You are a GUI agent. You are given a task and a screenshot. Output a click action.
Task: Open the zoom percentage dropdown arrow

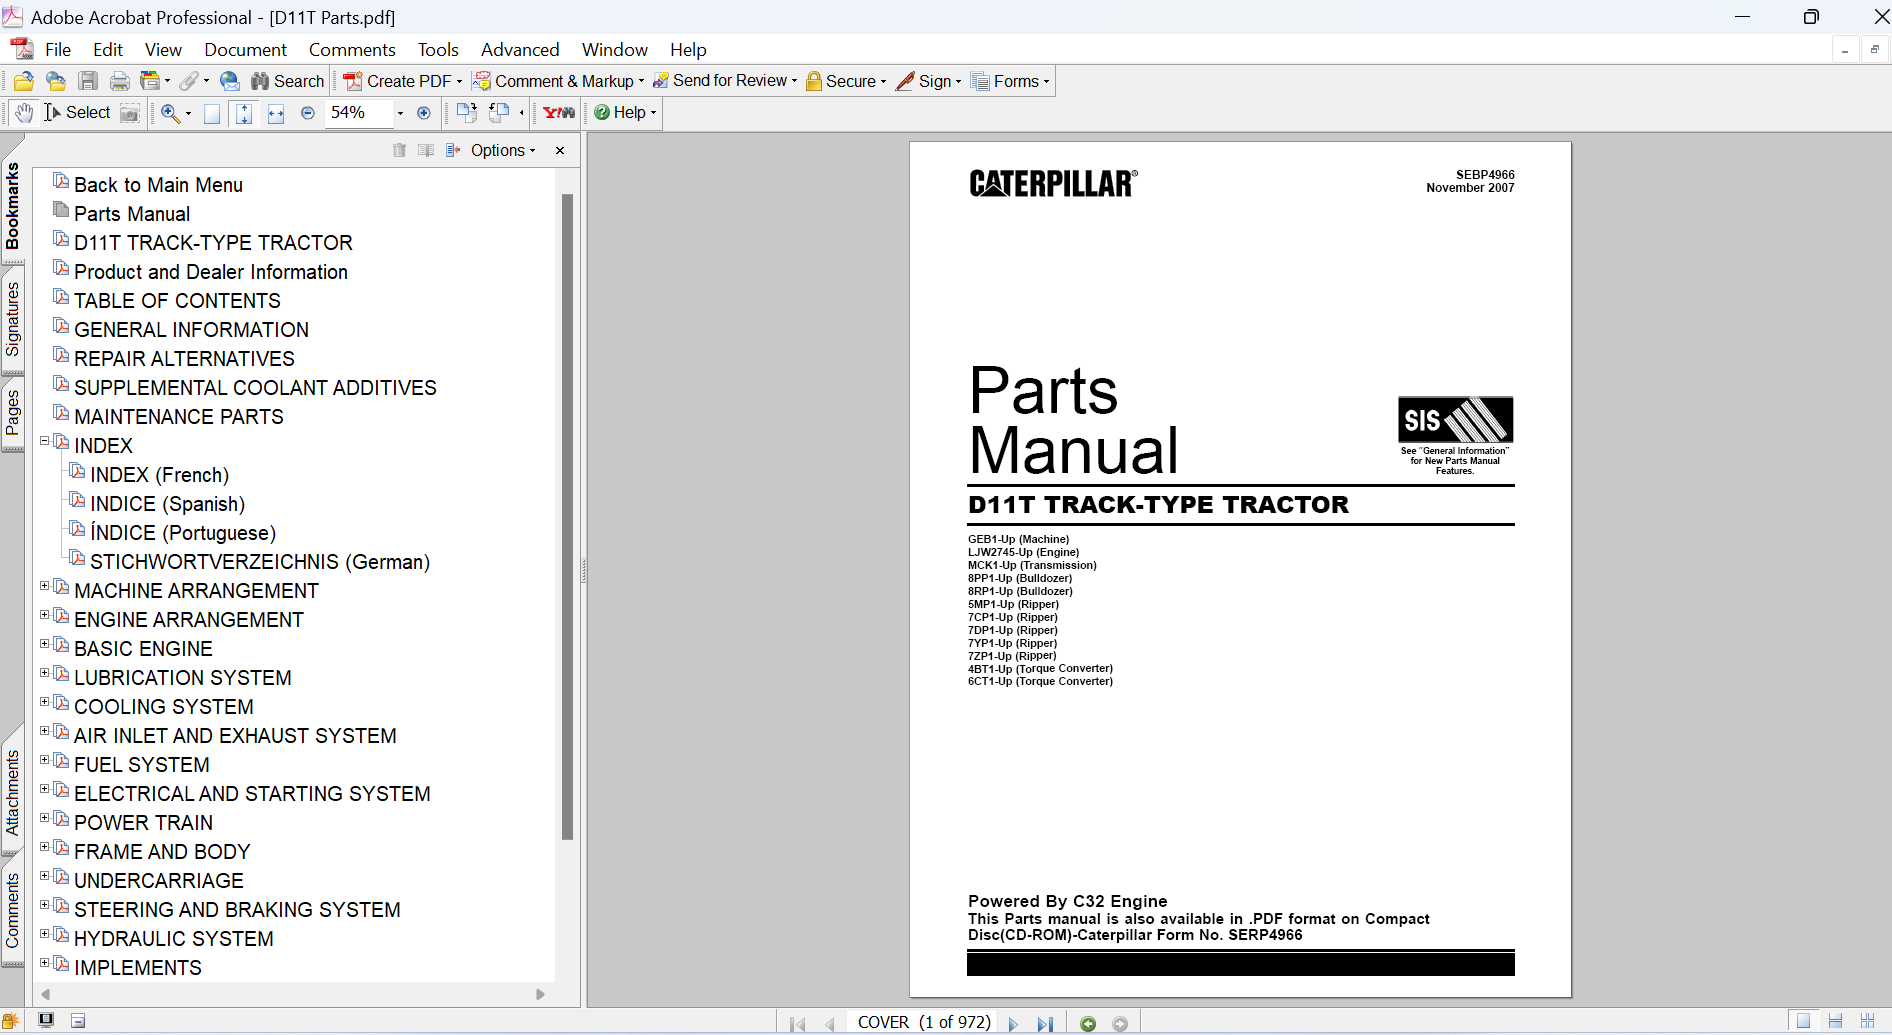[400, 113]
